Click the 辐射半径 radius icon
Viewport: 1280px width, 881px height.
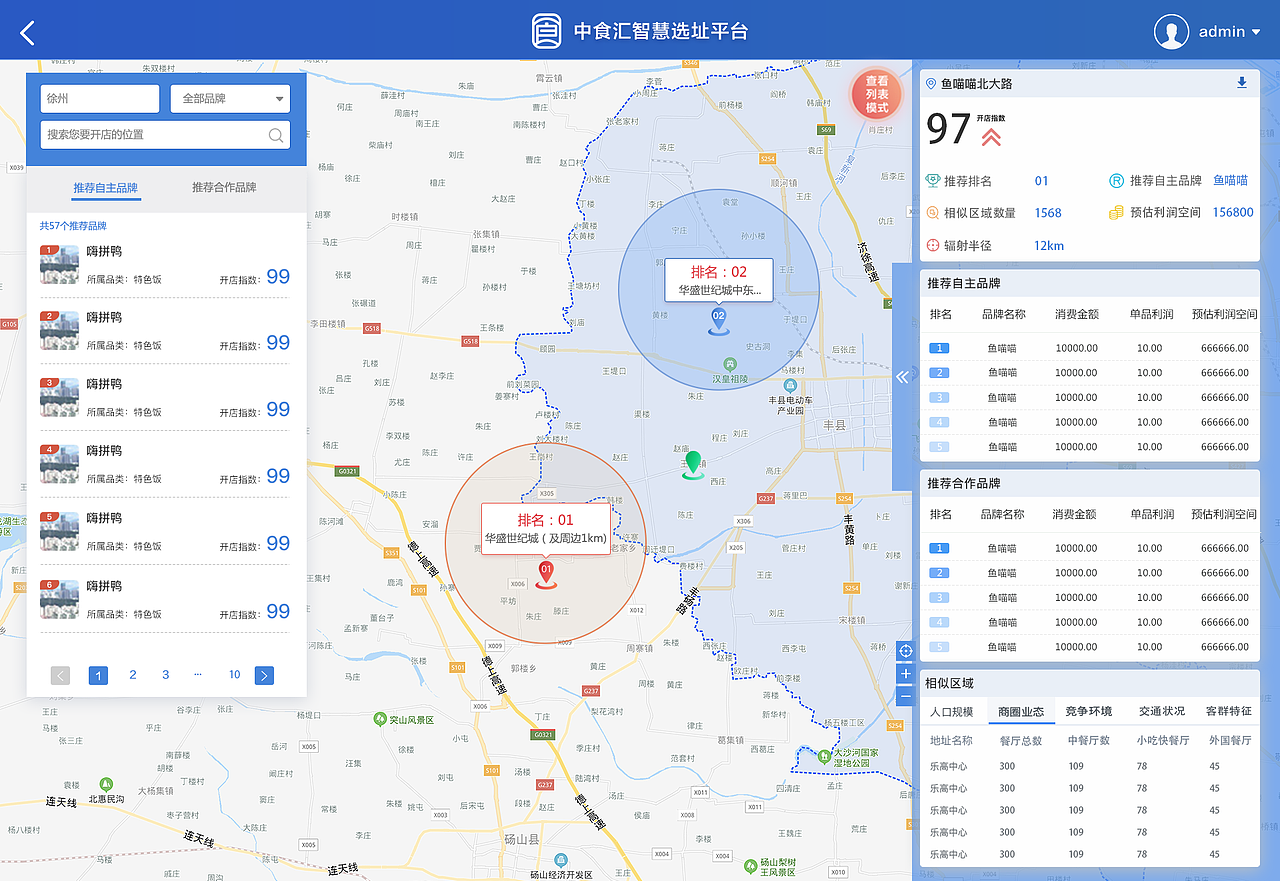click(x=933, y=245)
